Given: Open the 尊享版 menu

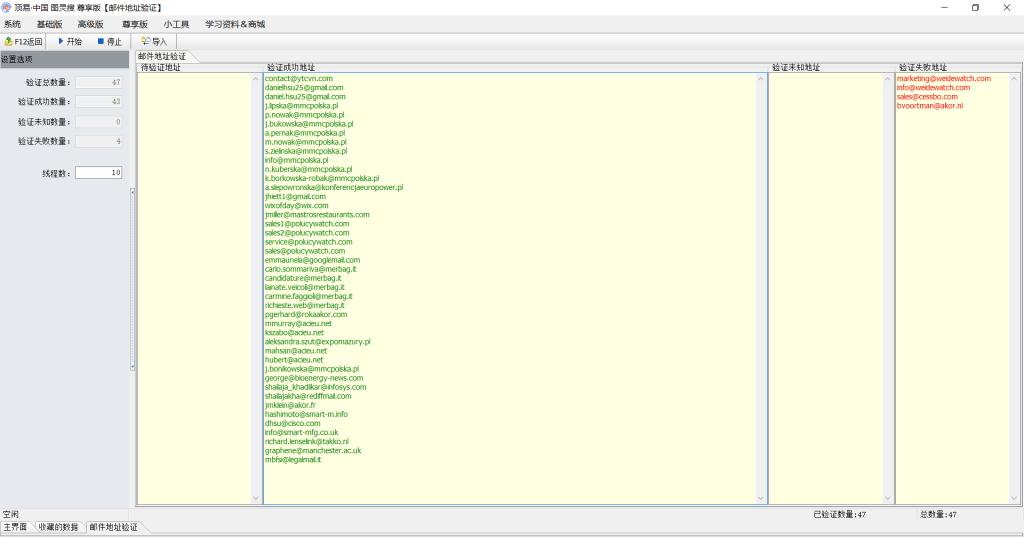Looking at the screenshot, I should tap(134, 24).
